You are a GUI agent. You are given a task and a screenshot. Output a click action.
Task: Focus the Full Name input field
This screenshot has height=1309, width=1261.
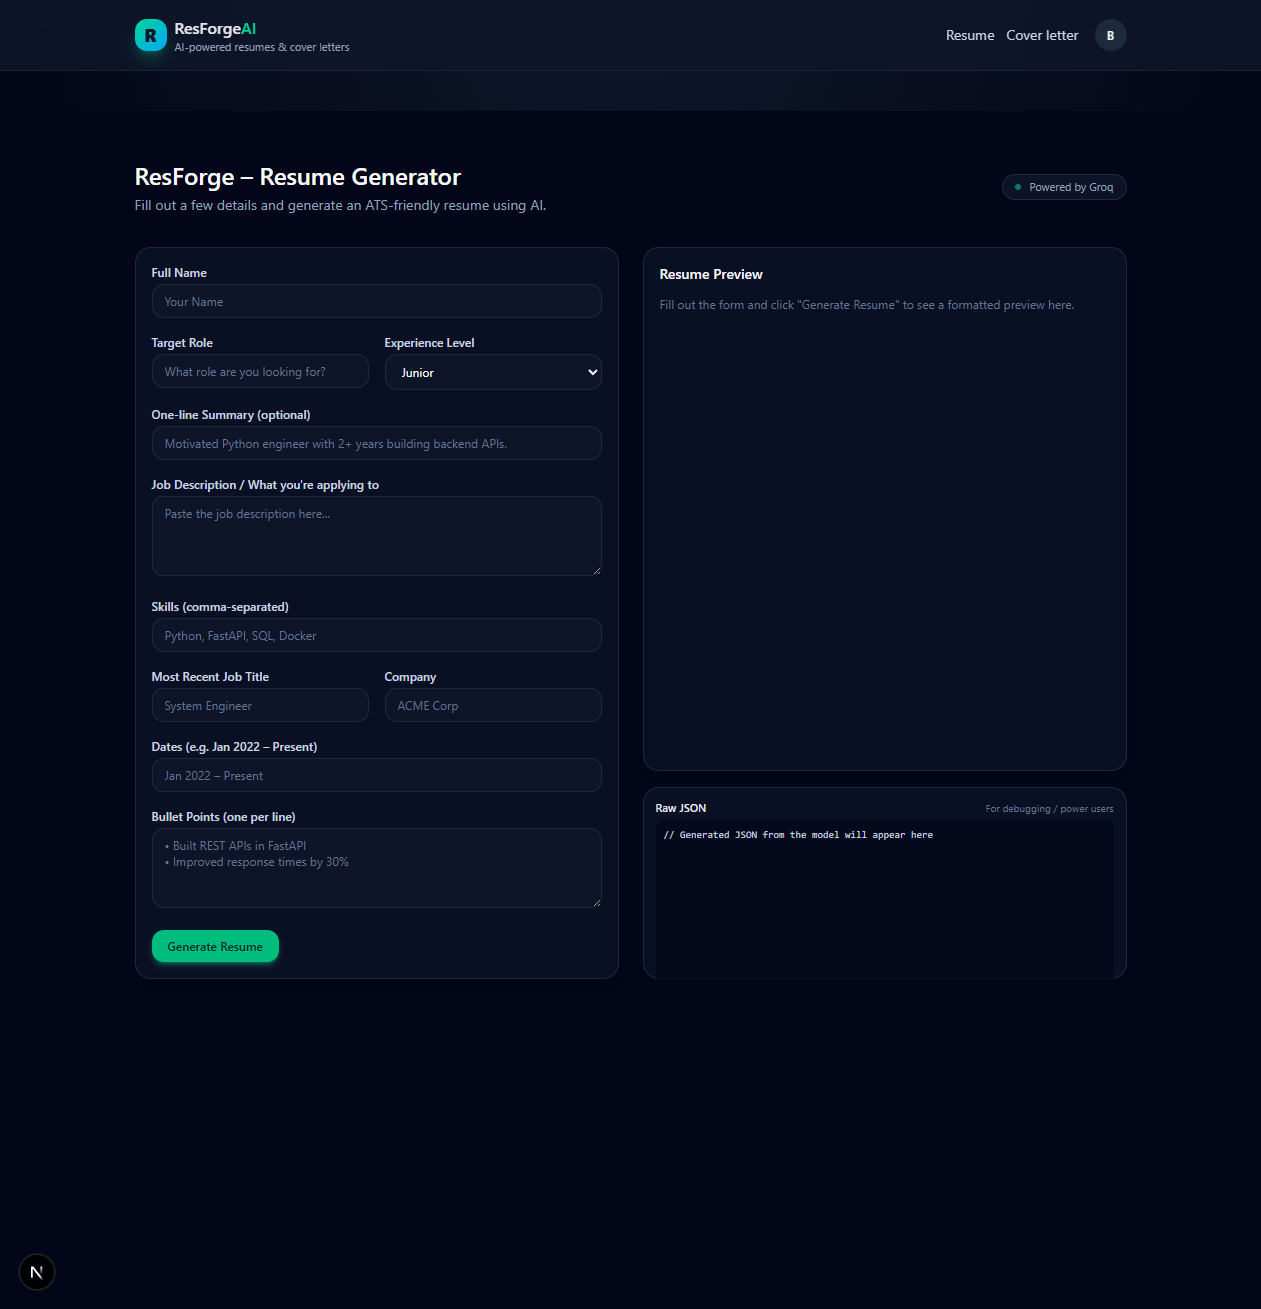click(x=376, y=301)
